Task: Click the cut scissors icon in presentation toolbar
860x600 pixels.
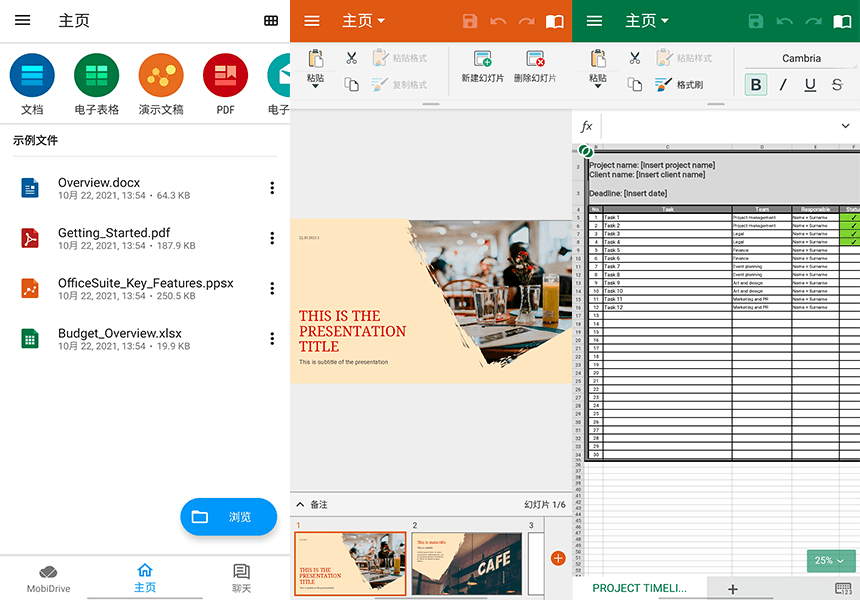Action: [351, 58]
